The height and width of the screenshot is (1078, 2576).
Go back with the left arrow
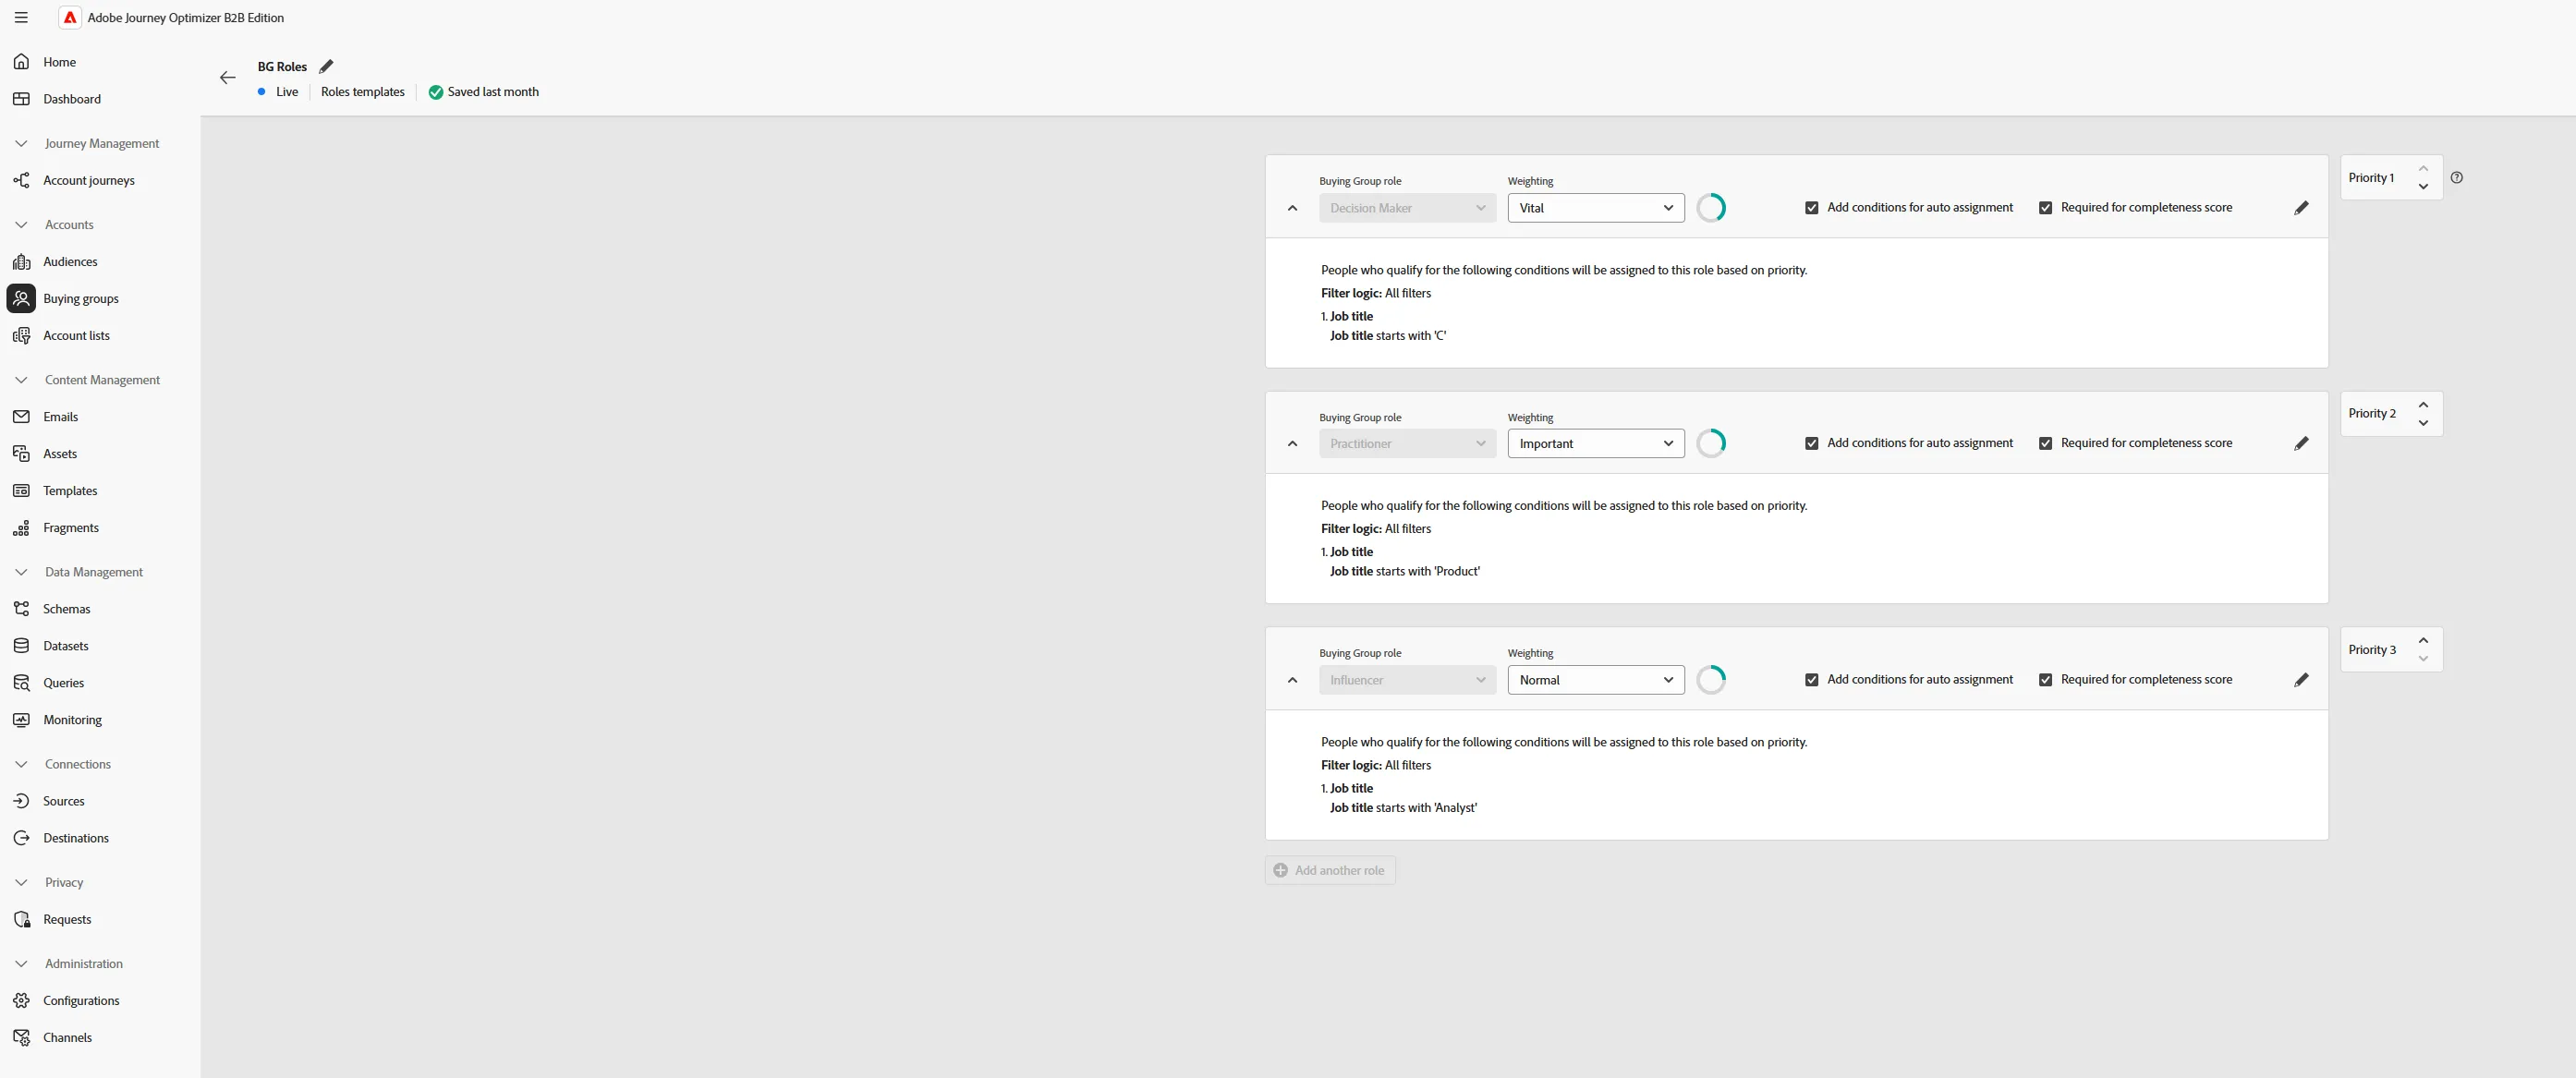228,78
